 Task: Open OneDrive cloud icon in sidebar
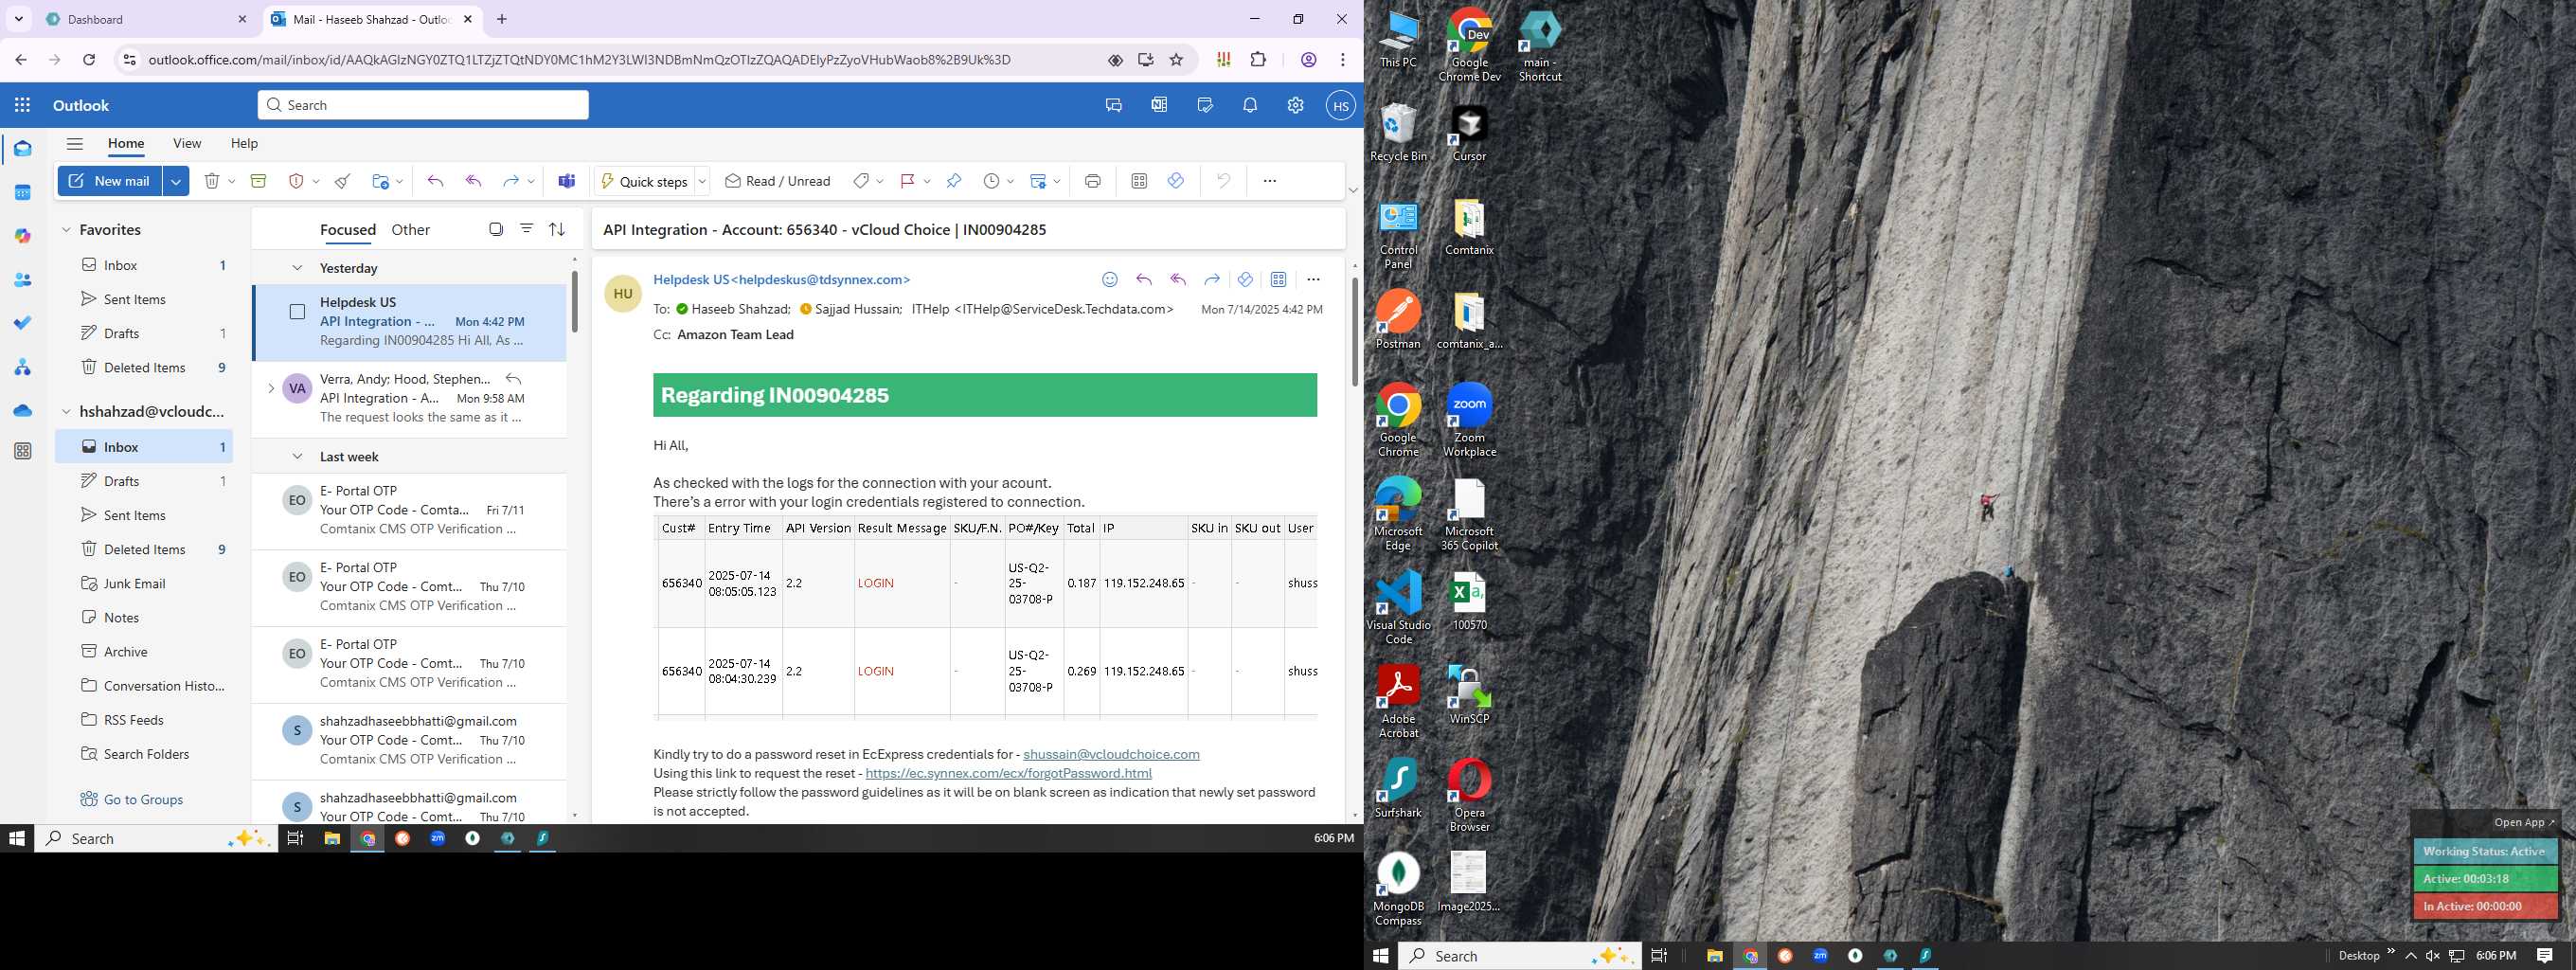pos(23,410)
